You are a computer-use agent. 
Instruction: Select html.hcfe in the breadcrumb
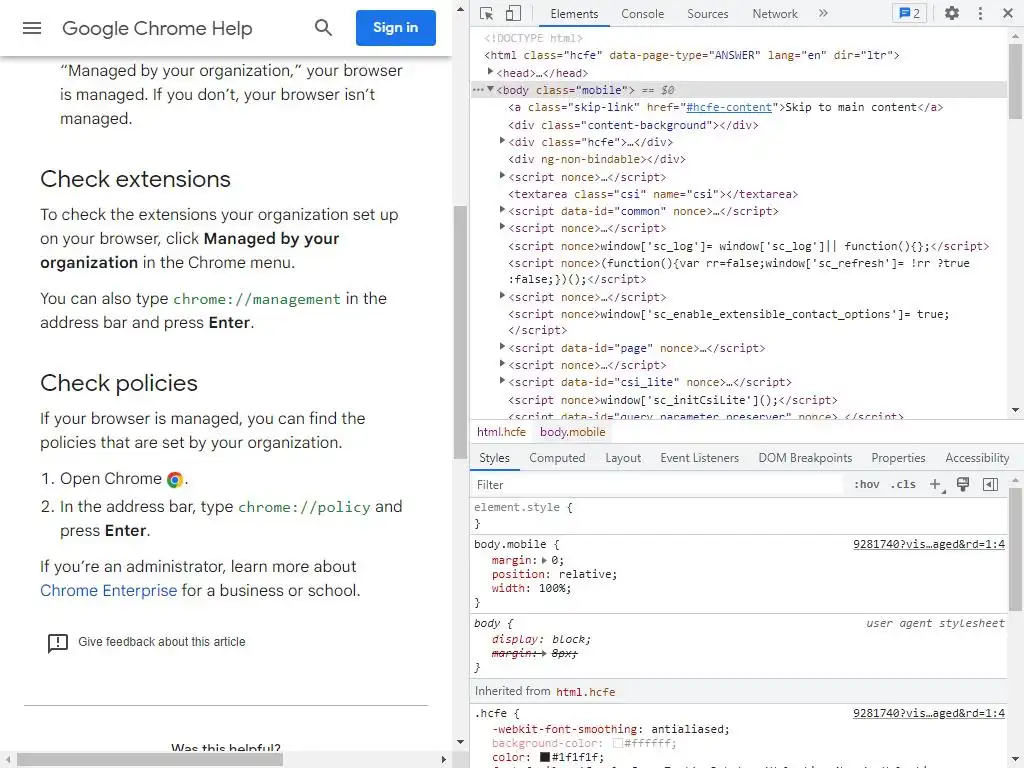point(501,432)
